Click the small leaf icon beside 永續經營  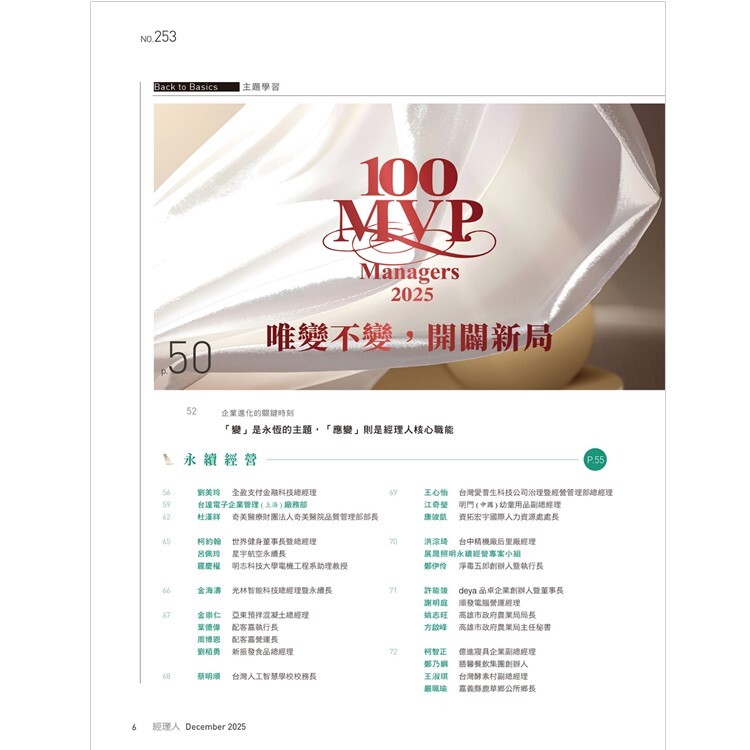(x=168, y=459)
